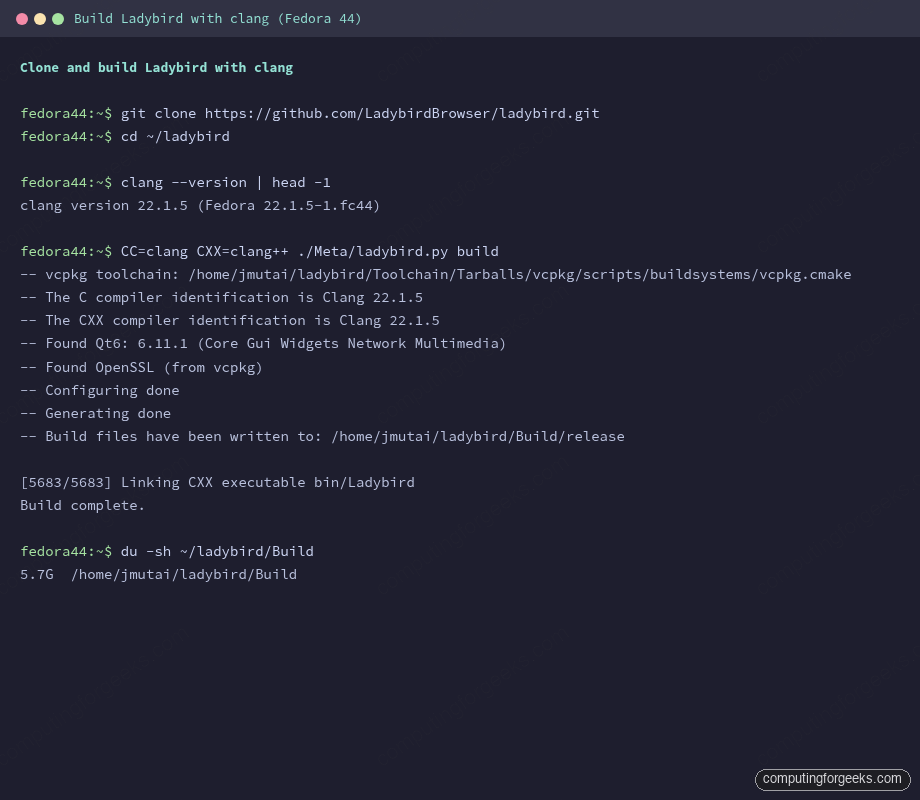Image resolution: width=920 pixels, height=800 pixels.
Task: Click the 'Build complete.' line
Action: [82, 505]
